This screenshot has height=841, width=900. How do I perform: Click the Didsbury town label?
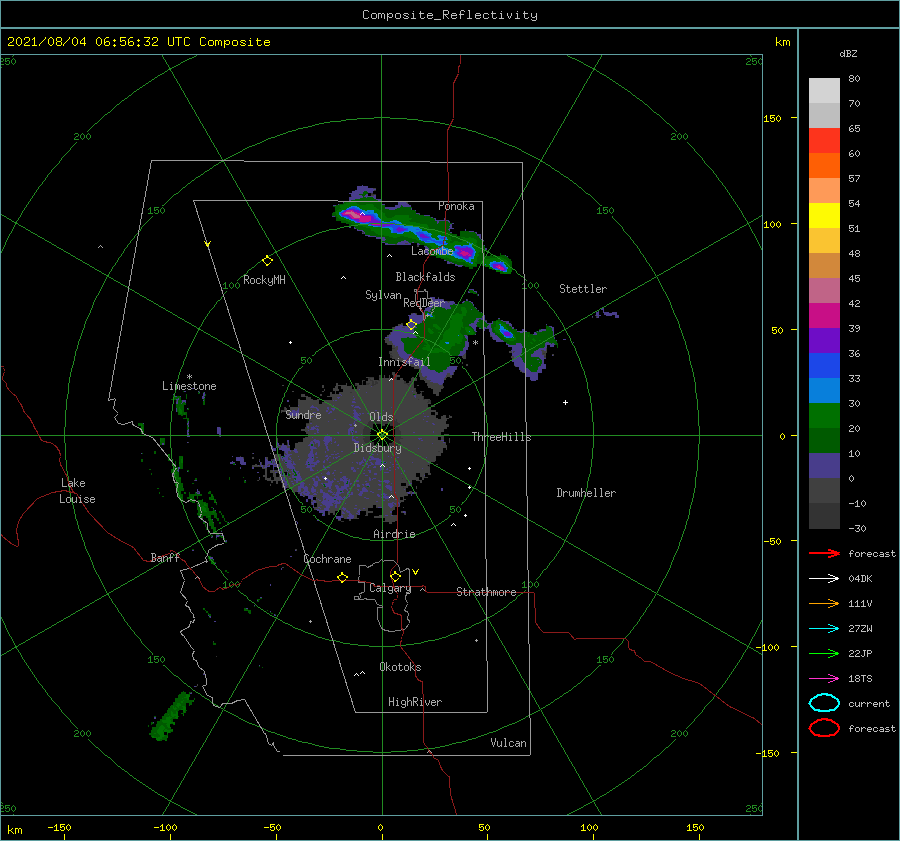click(x=377, y=448)
